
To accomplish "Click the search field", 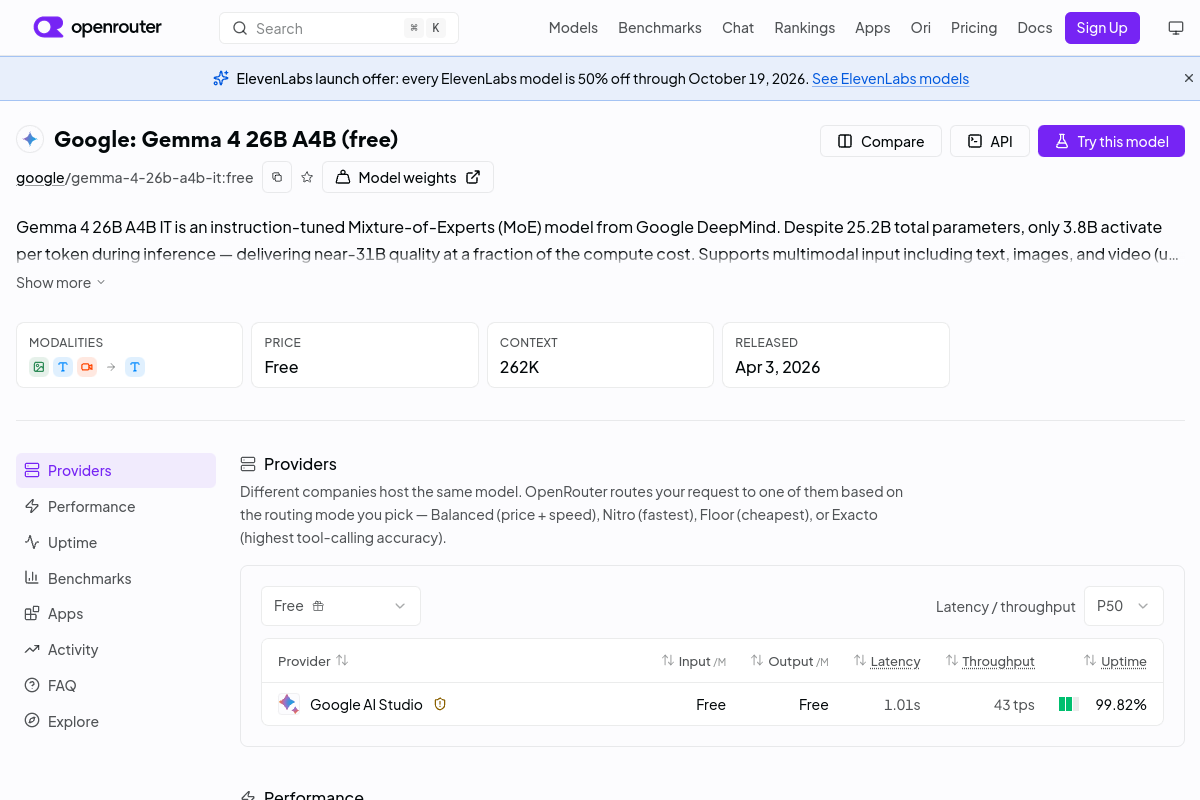I will (x=339, y=28).
